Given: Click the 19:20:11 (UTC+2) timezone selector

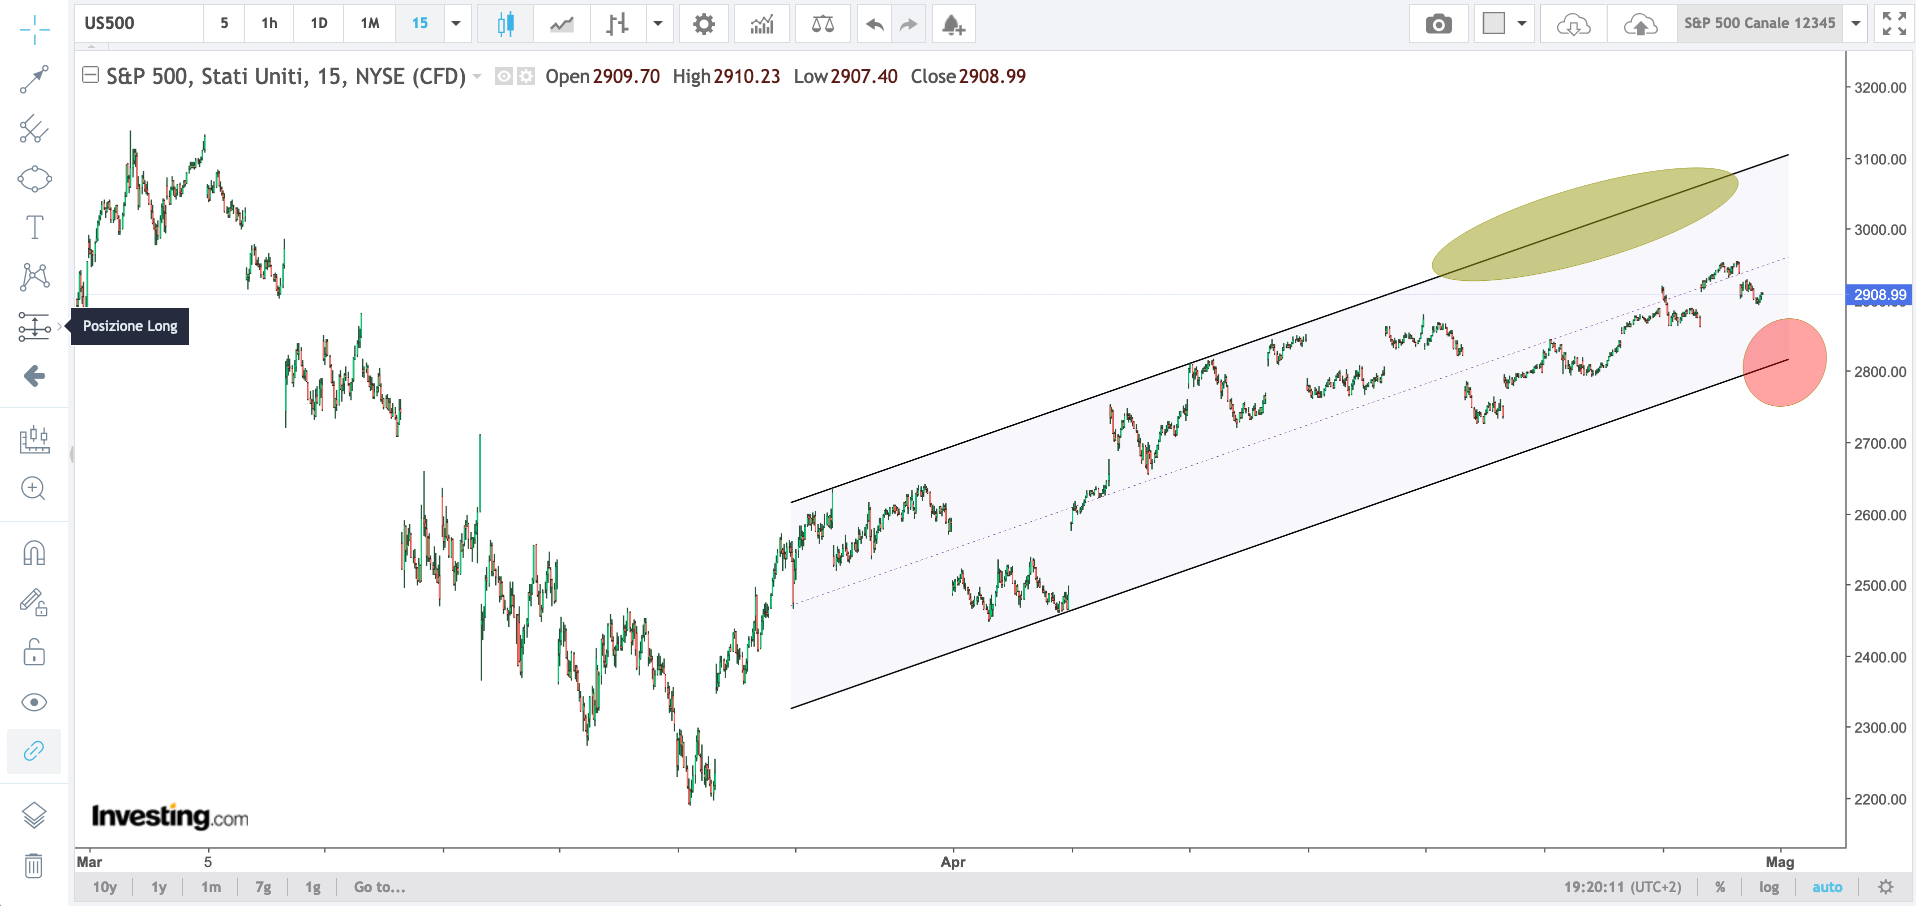Looking at the screenshot, I should [1623, 887].
